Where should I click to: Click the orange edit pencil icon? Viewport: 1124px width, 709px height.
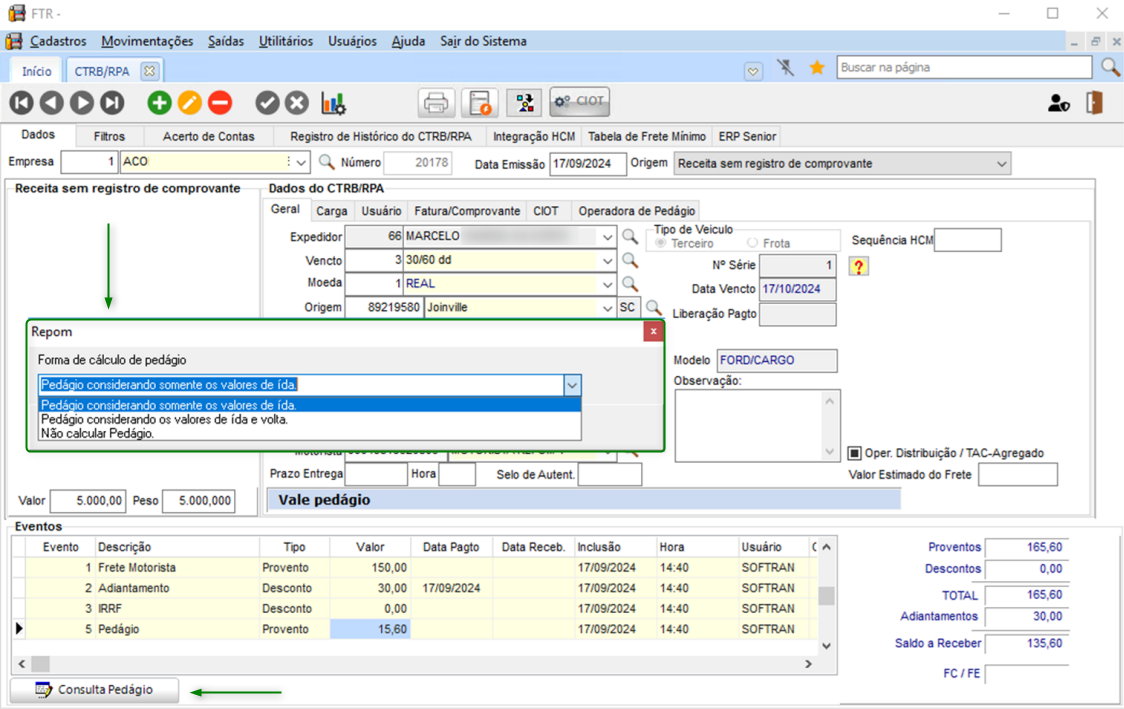click(x=190, y=102)
